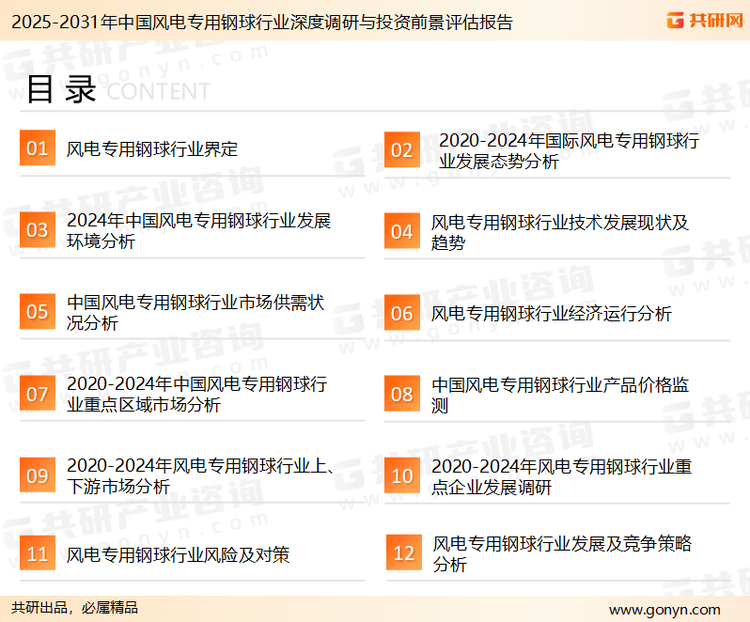Click the report title in header
Viewport: 750px width, 622px height.
click(x=257, y=21)
